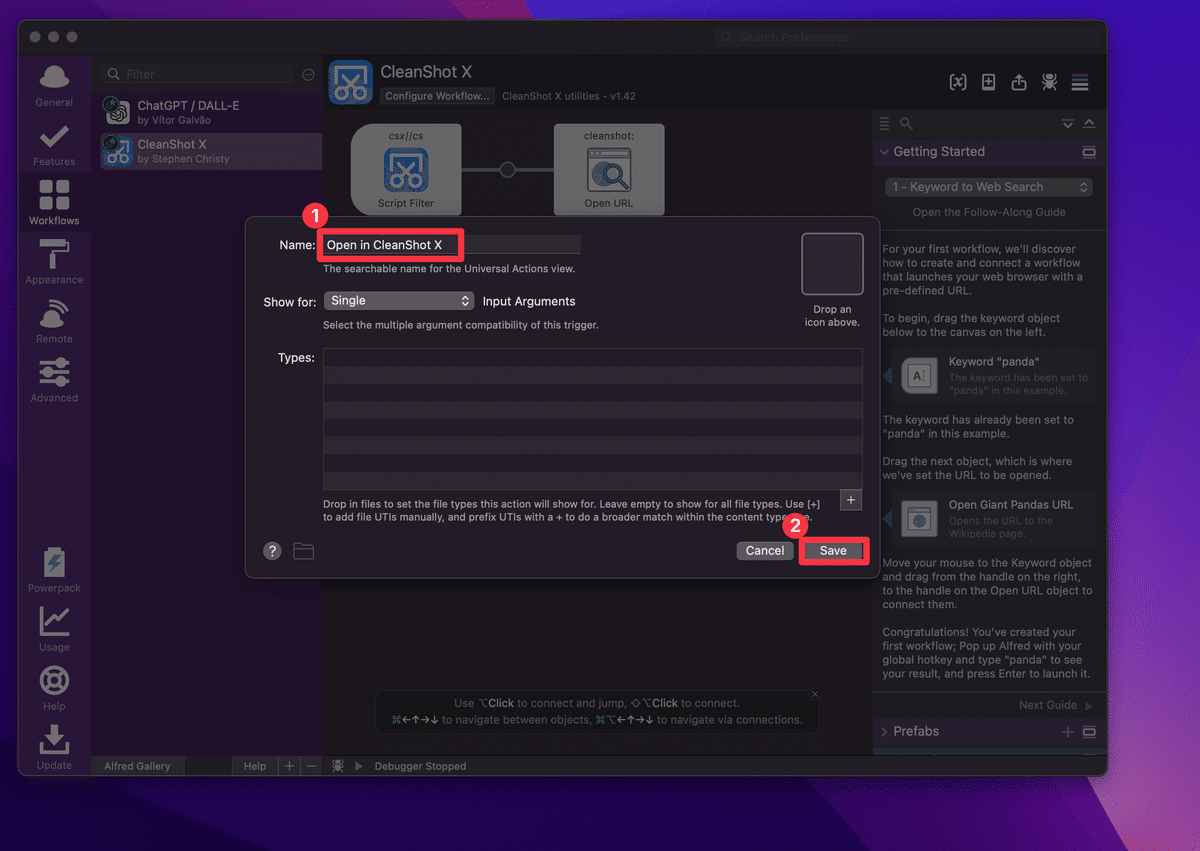Image resolution: width=1200 pixels, height=851 pixels.
Task: Click the Prefabs solo-section icon
Action: tap(1089, 732)
